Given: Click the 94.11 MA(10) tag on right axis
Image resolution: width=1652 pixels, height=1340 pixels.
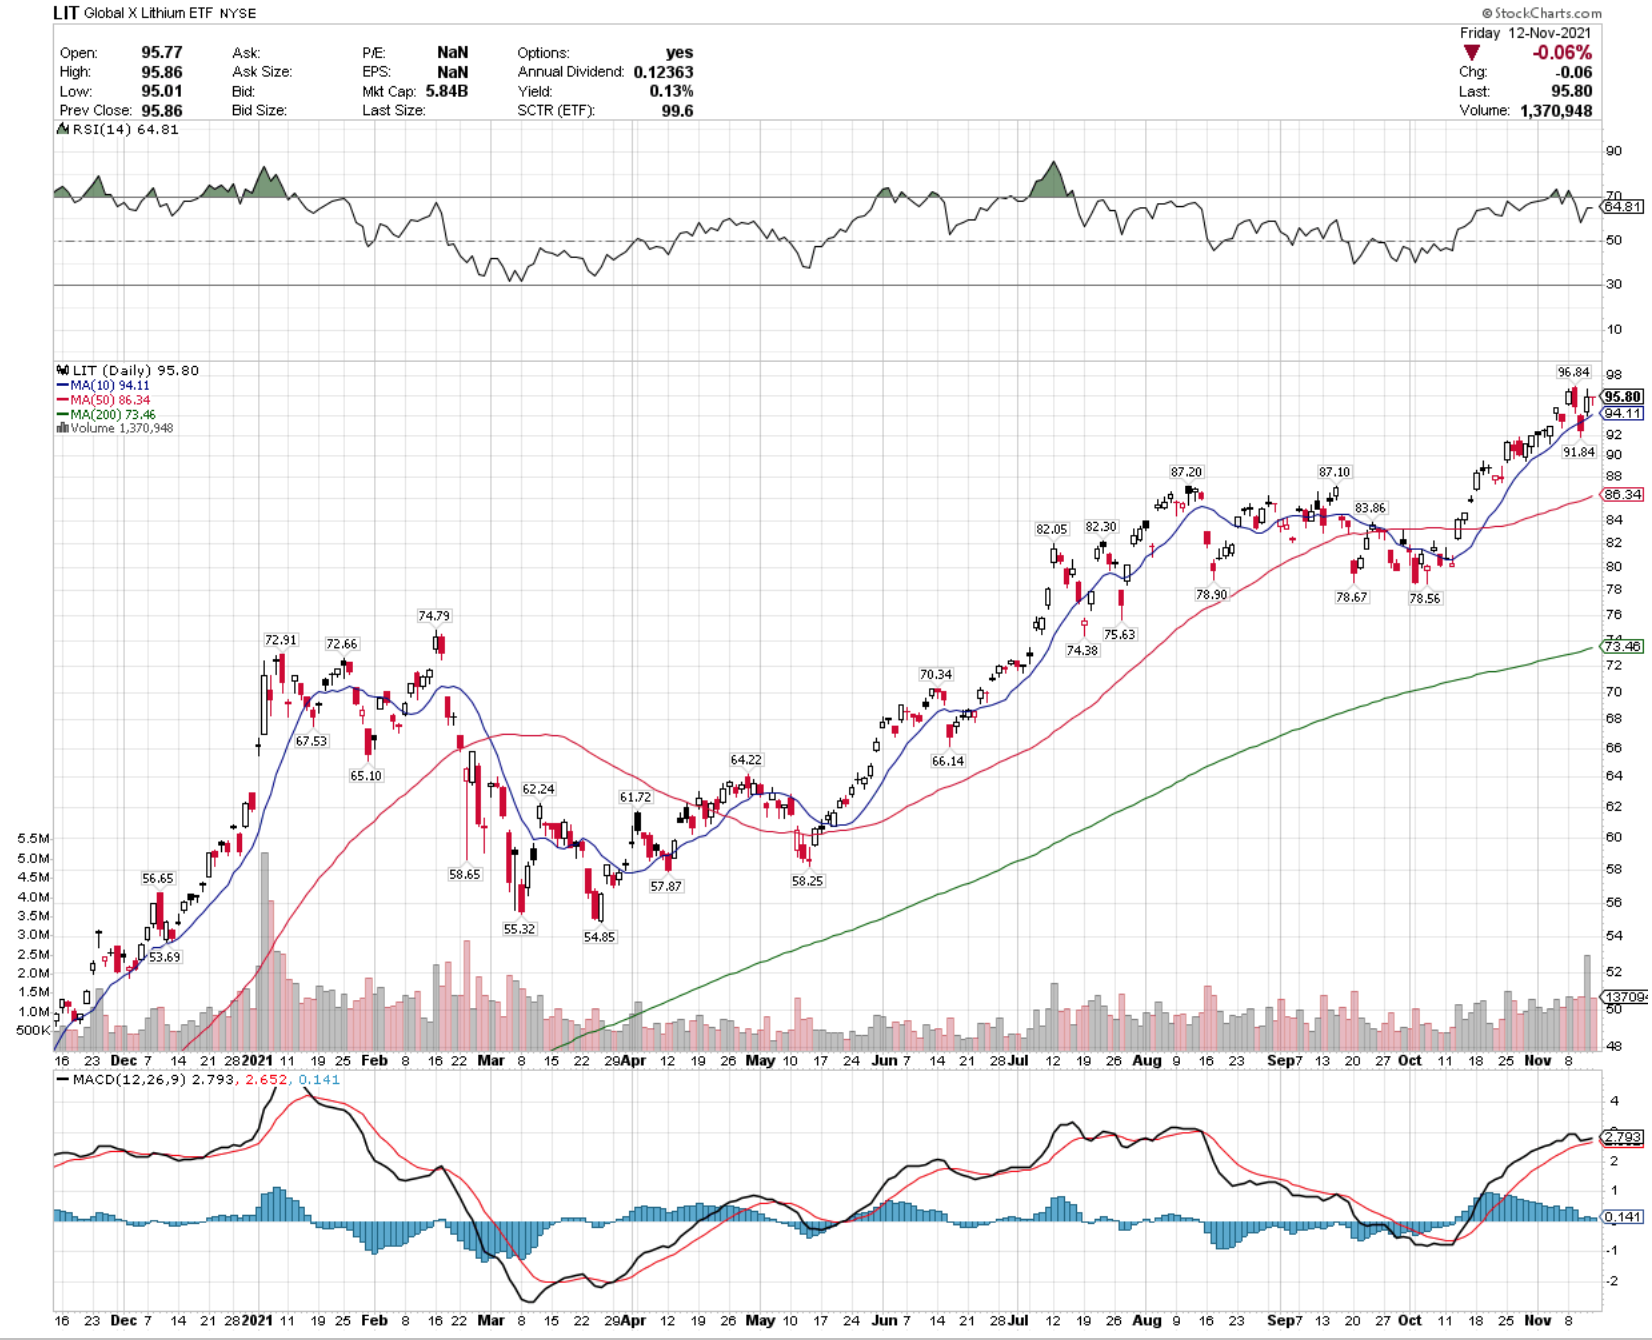Looking at the screenshot, I should click(x=1623, y=413).
